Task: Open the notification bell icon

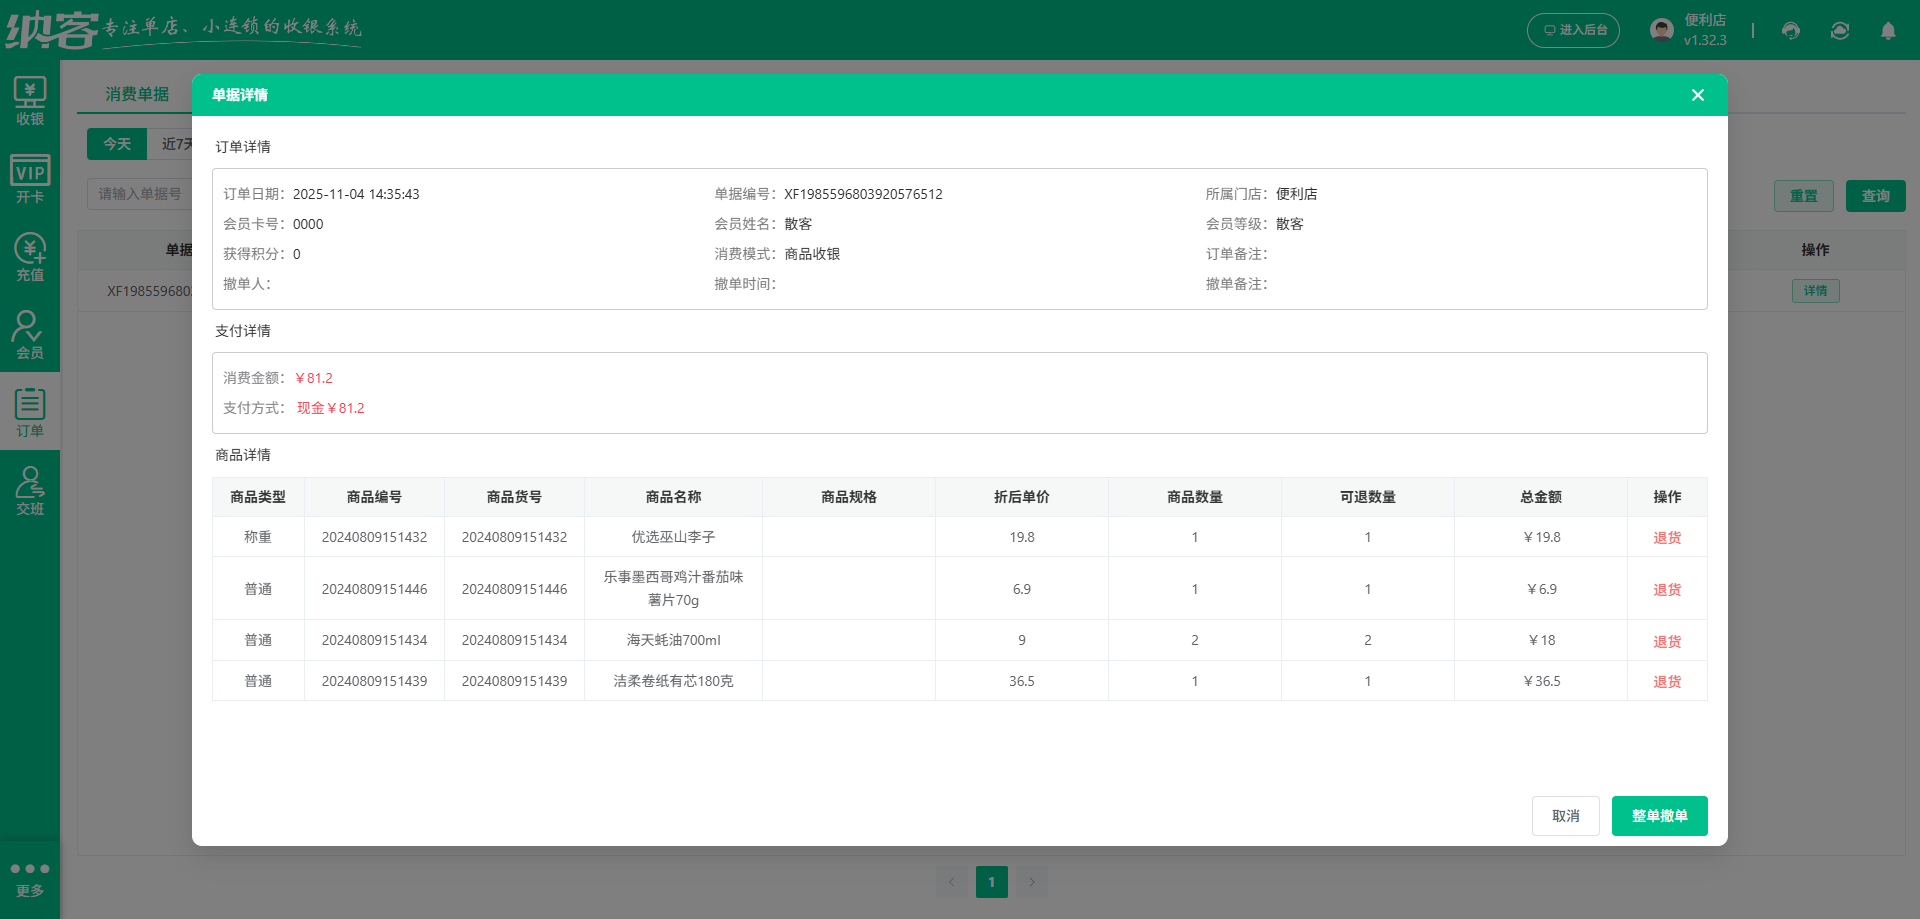Action: [1888, 31]
